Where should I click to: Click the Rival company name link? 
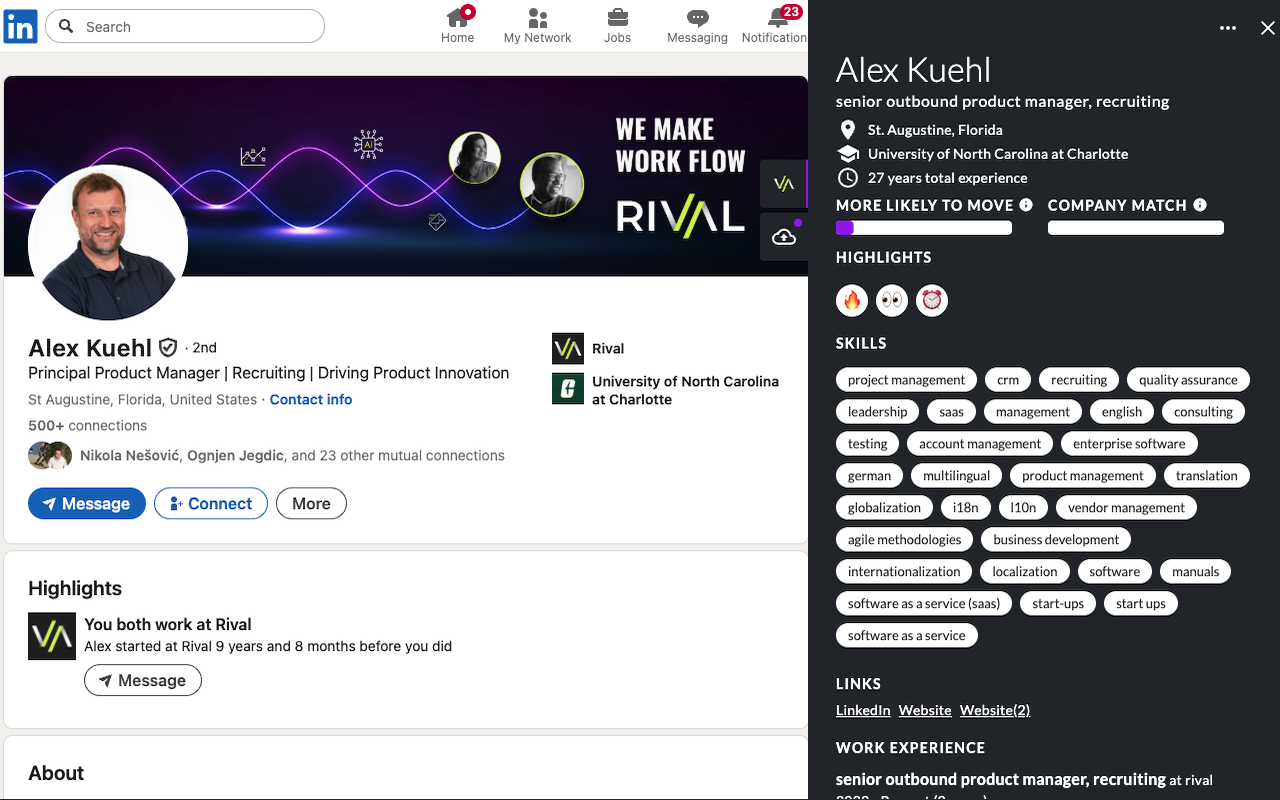pyautogui.click(x=608, y=348)
